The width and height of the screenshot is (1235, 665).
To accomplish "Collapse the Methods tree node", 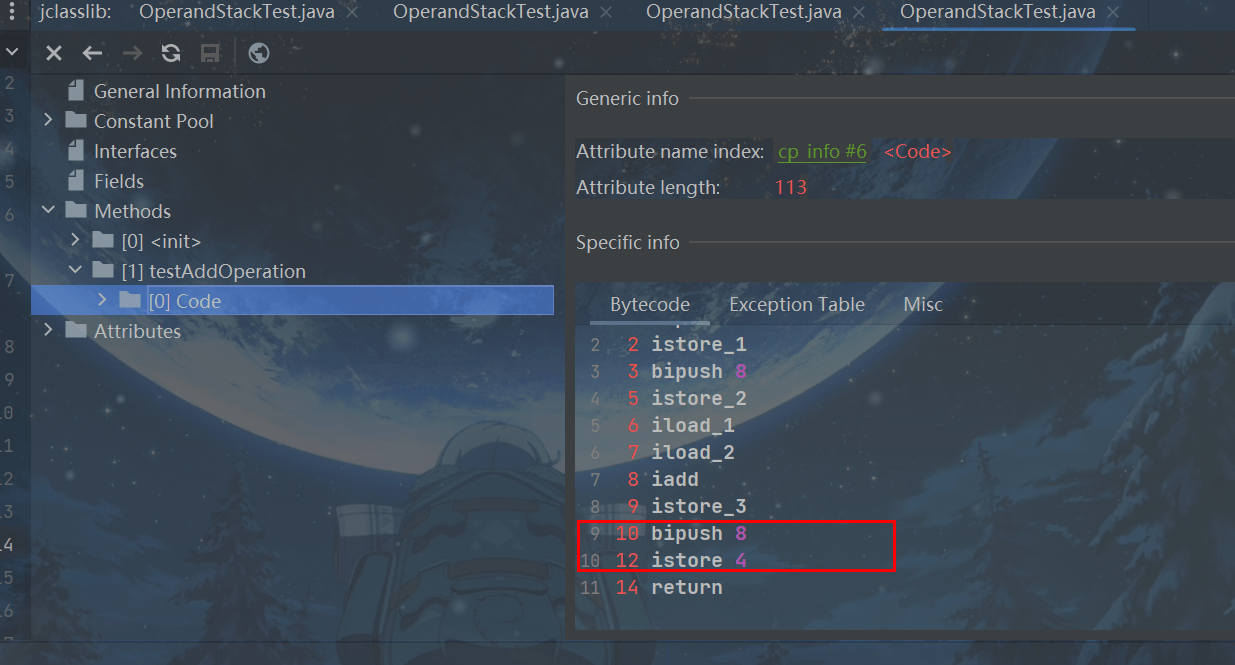I will click(48, 211).
